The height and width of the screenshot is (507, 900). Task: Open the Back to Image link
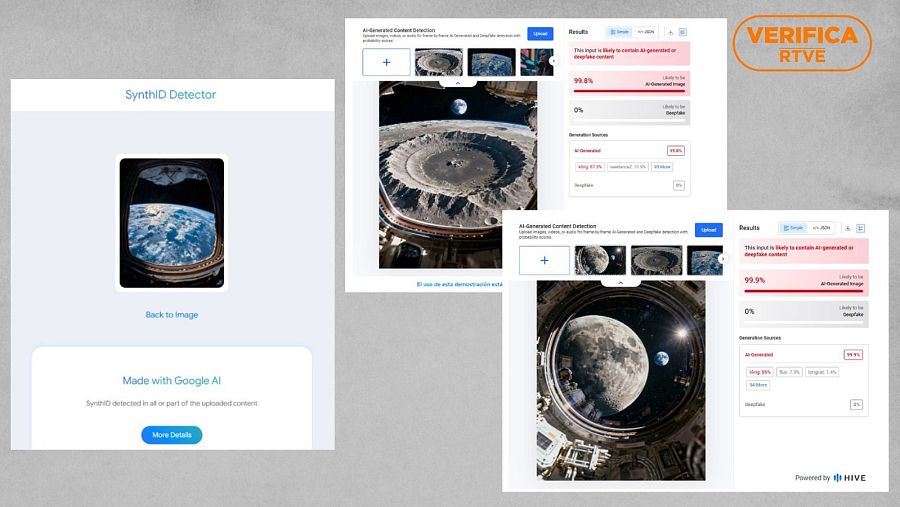[172, 315]
